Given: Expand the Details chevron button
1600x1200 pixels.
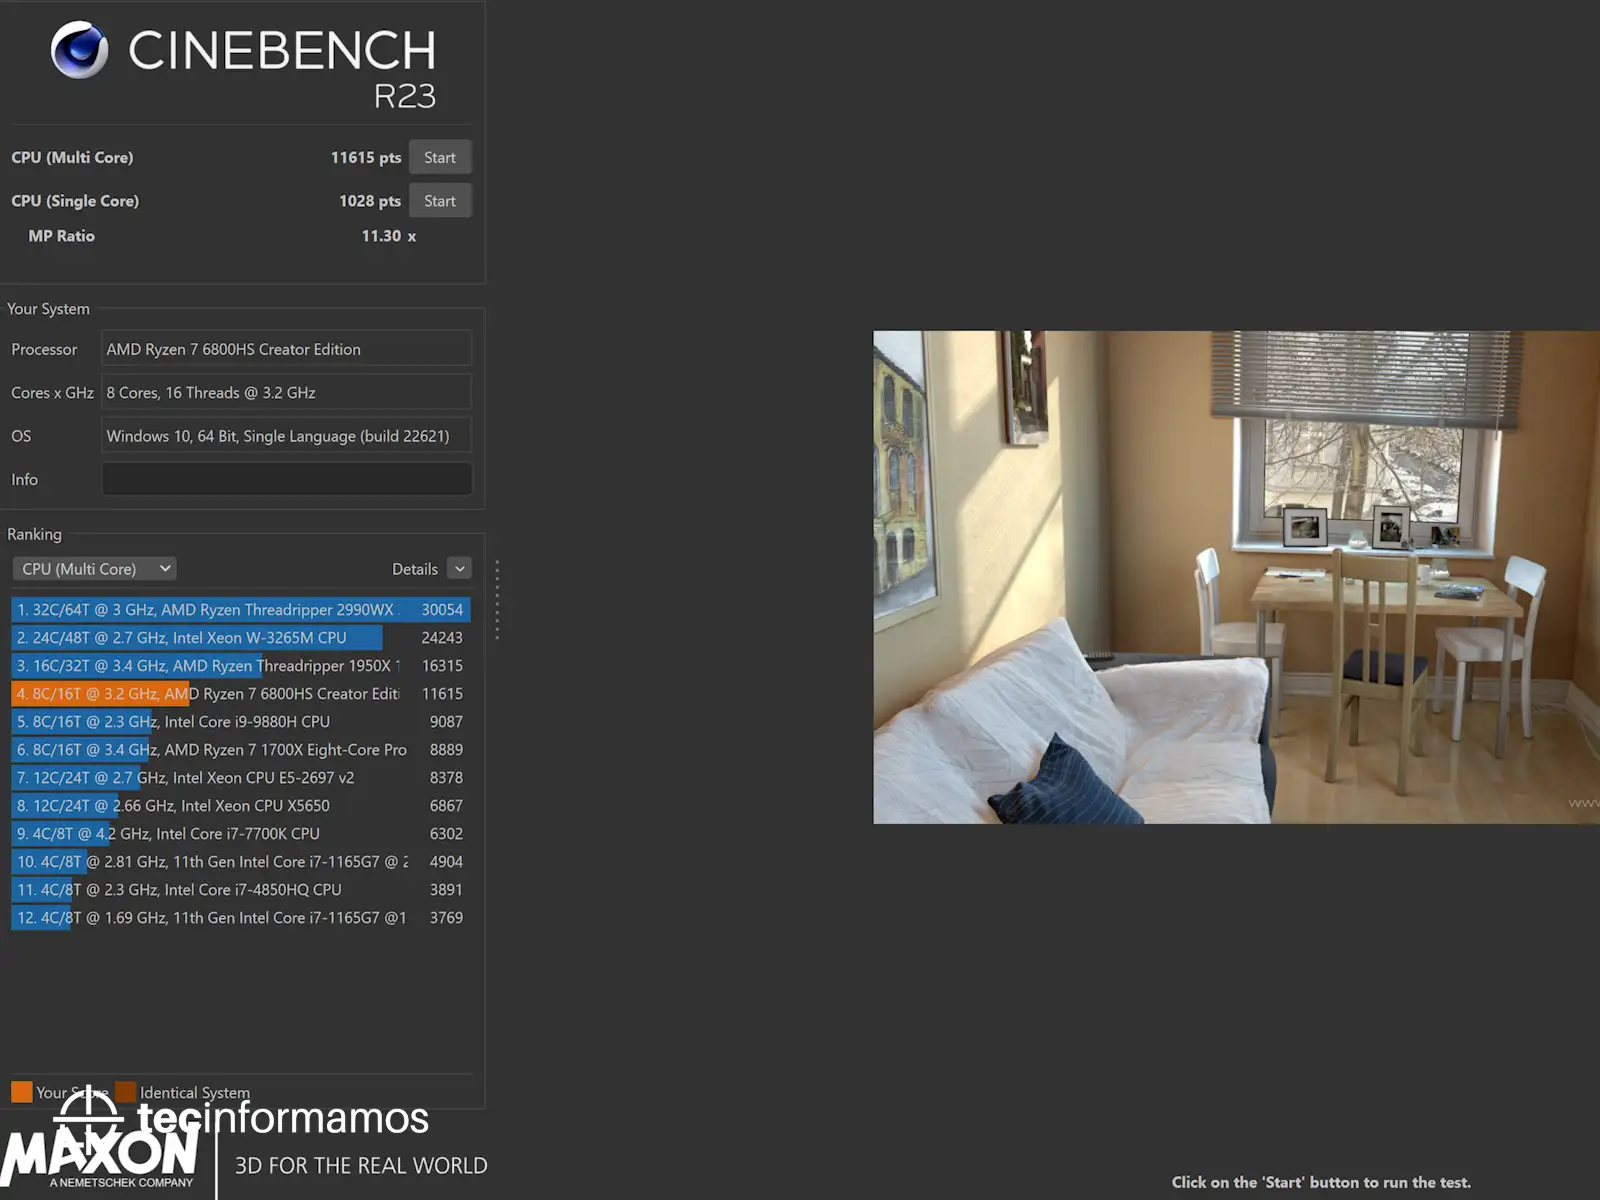Looking at the screenshot, I should click(x=459, y=569).
